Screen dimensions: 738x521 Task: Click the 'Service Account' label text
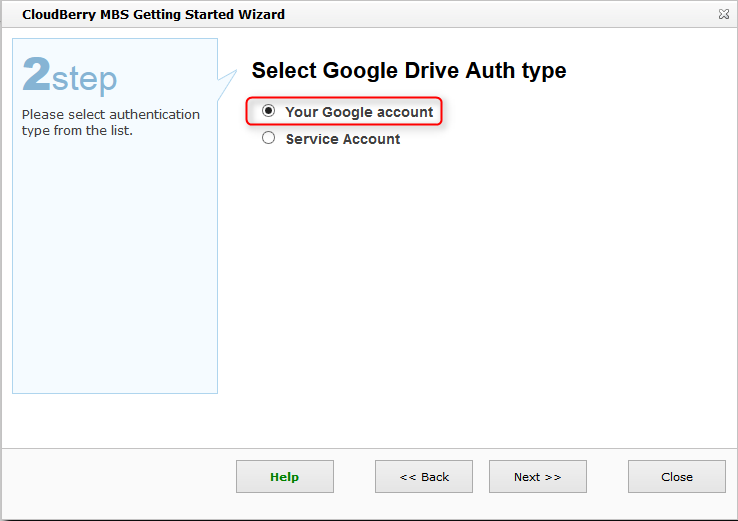[342, 140]
